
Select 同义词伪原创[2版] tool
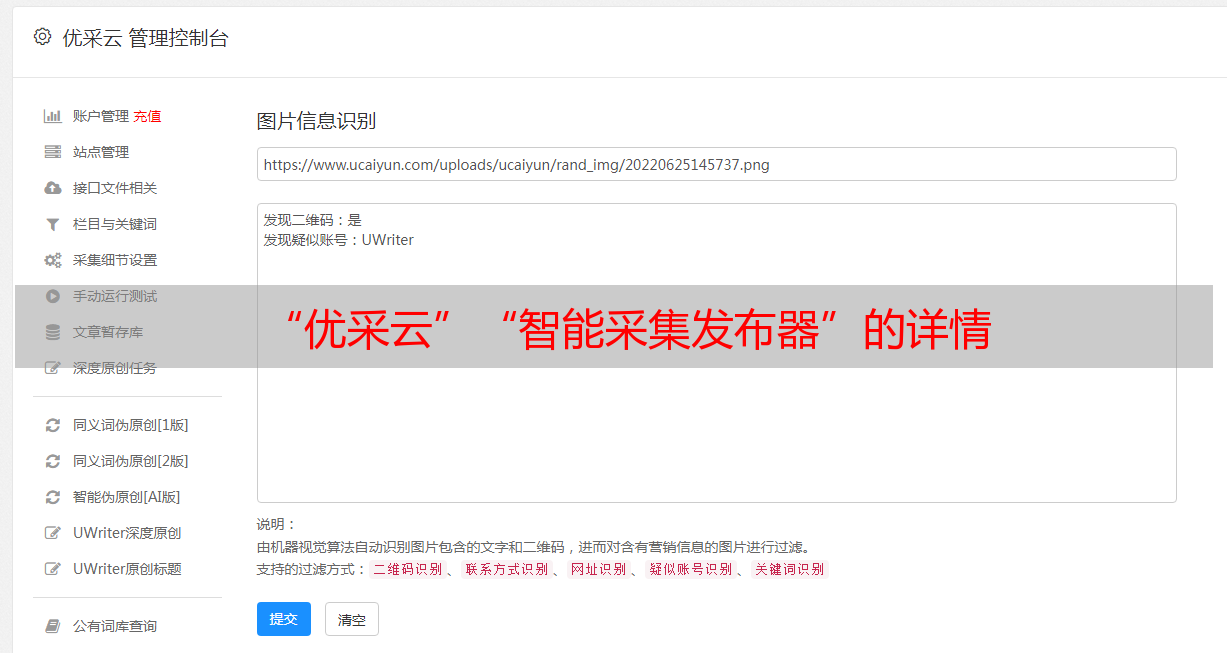pos(131,461)
